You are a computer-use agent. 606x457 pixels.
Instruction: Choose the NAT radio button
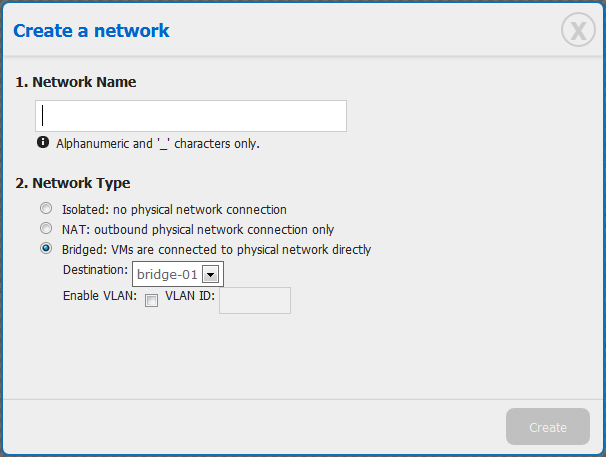(x=45, y=229)
